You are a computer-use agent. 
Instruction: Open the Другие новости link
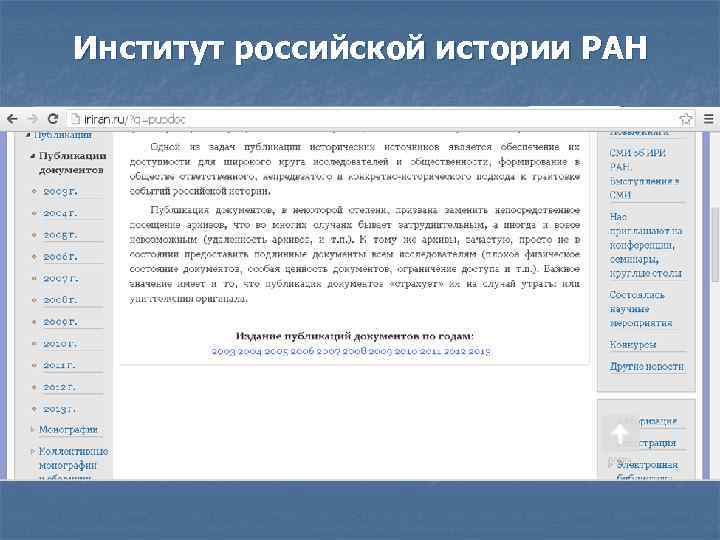click(x=647, y=366)
